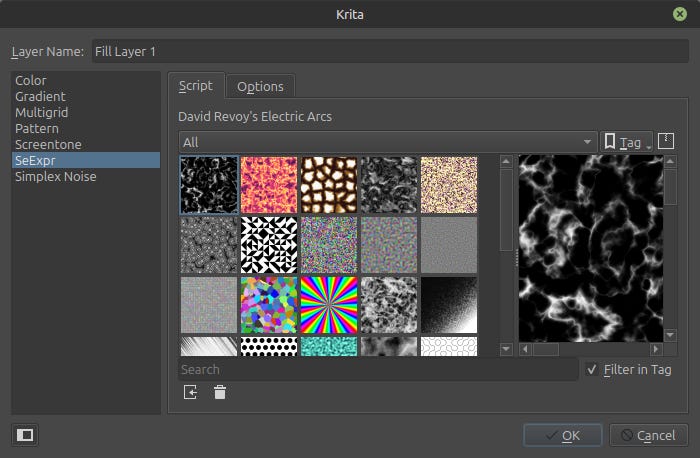Confirm with the OK button
This screenshot has width=700, height=458.
coord(562,435)
